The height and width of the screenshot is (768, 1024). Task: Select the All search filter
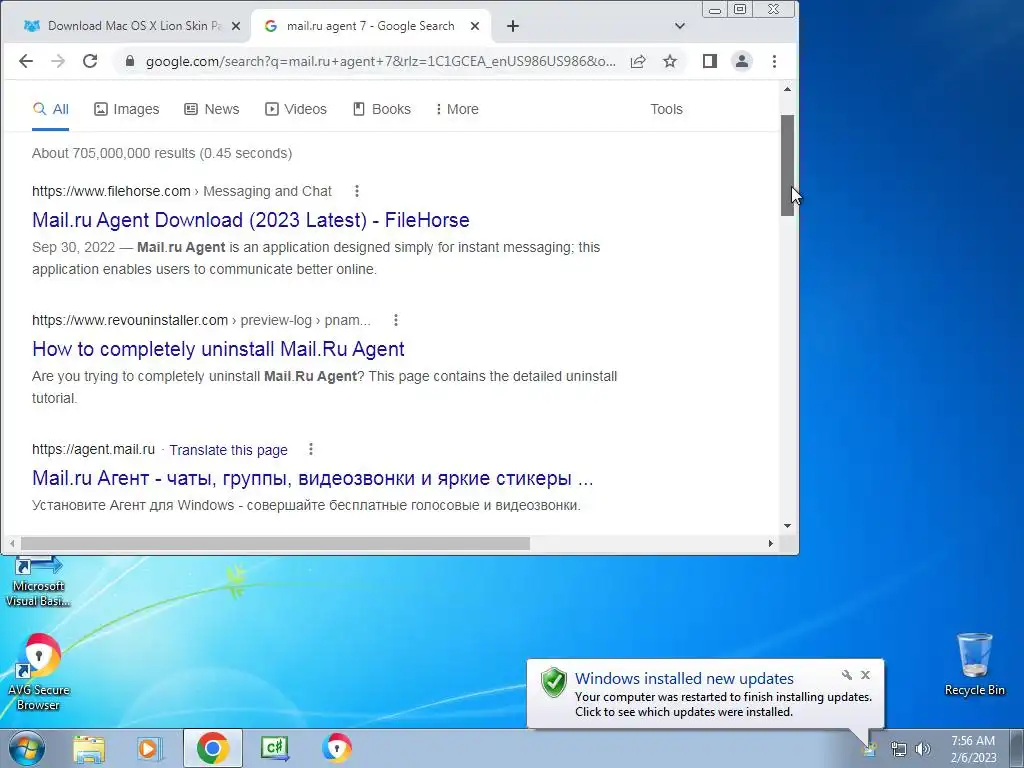coord(50,109)
